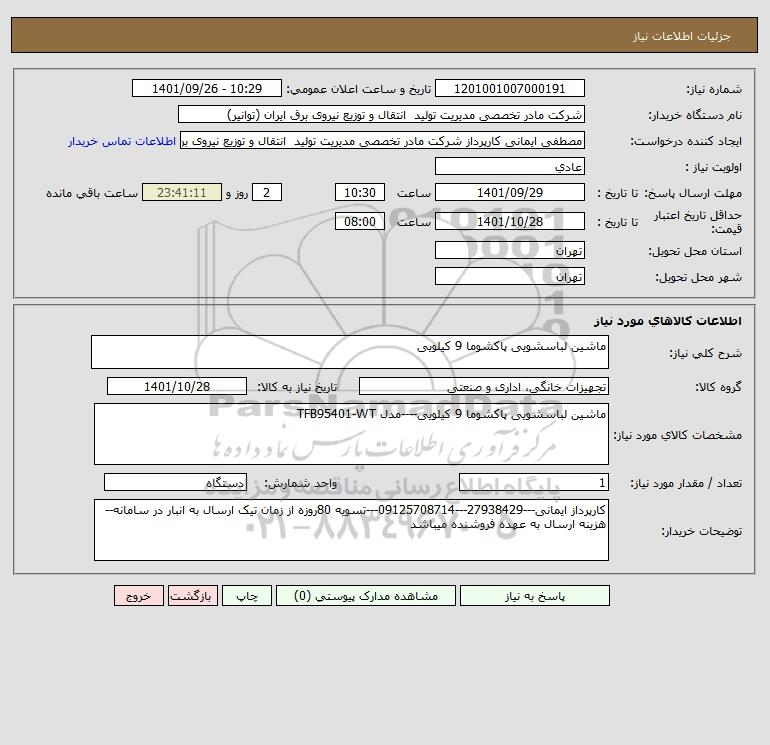This screenshot has height=745, width=770.
Task: Click the شهر محل تحویل field تهران
Action: [x=510, y=276]
